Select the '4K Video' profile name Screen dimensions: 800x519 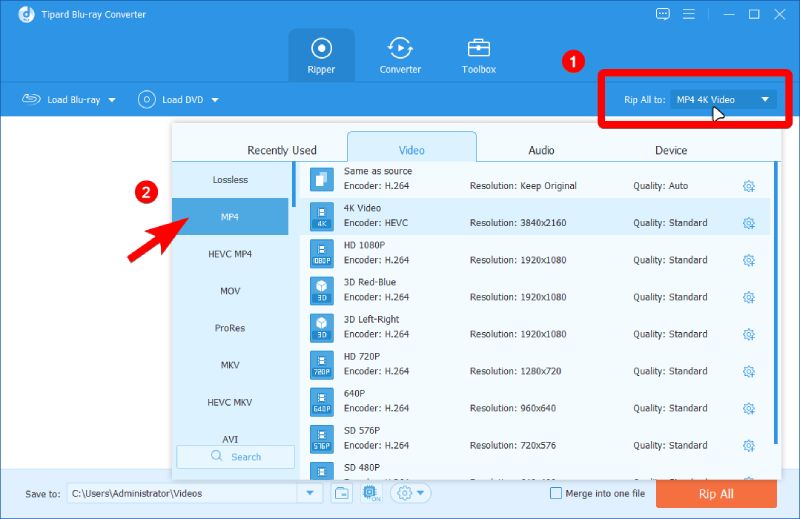pos(362,208)
